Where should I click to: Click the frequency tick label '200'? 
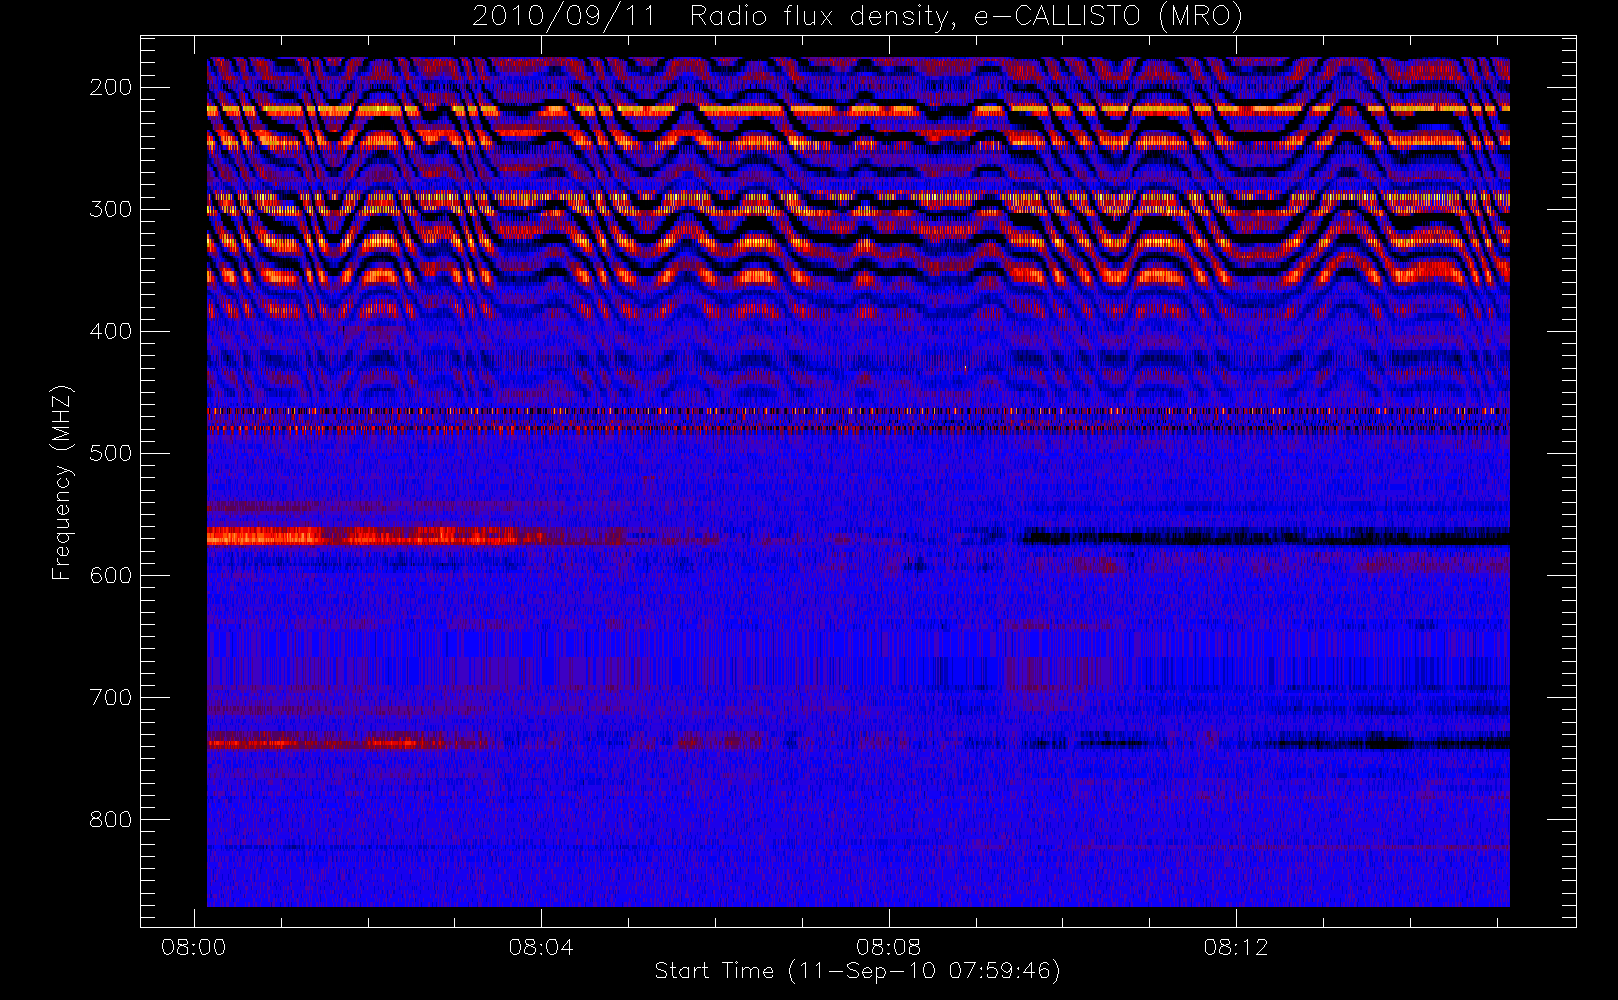click(x=111, y=87)
